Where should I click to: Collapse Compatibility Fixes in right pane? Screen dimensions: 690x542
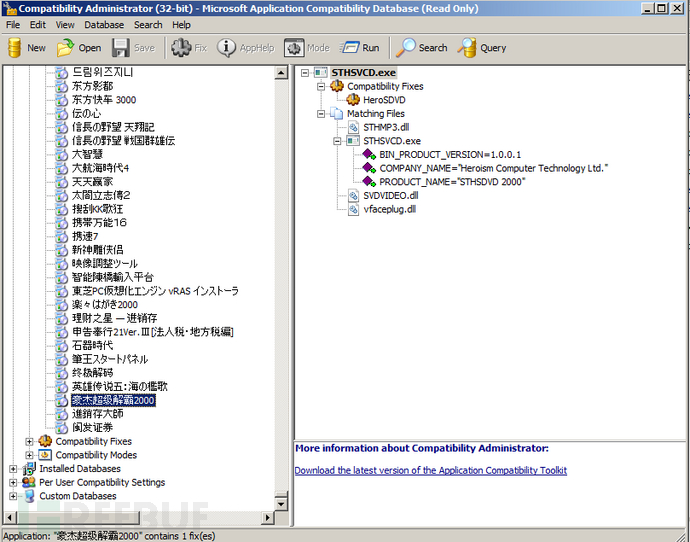click(321, 86)
